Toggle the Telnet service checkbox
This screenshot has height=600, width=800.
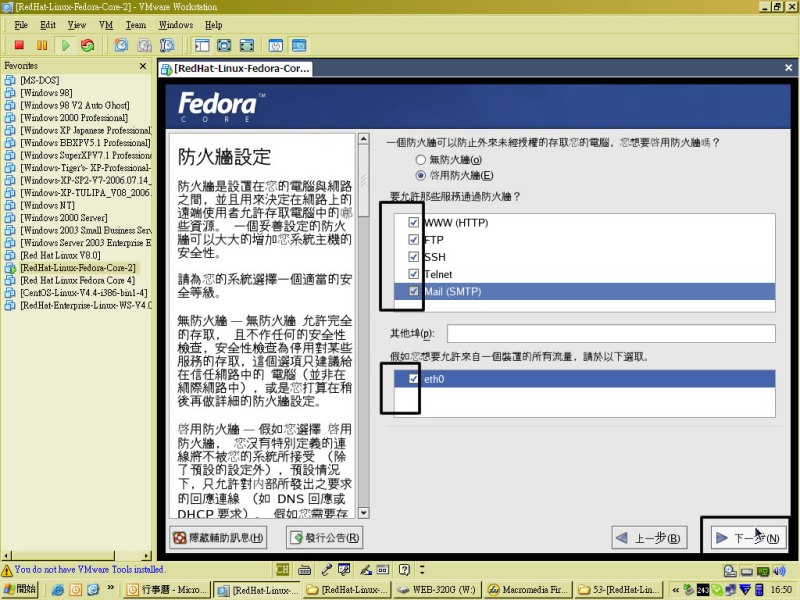click(414, 274)
